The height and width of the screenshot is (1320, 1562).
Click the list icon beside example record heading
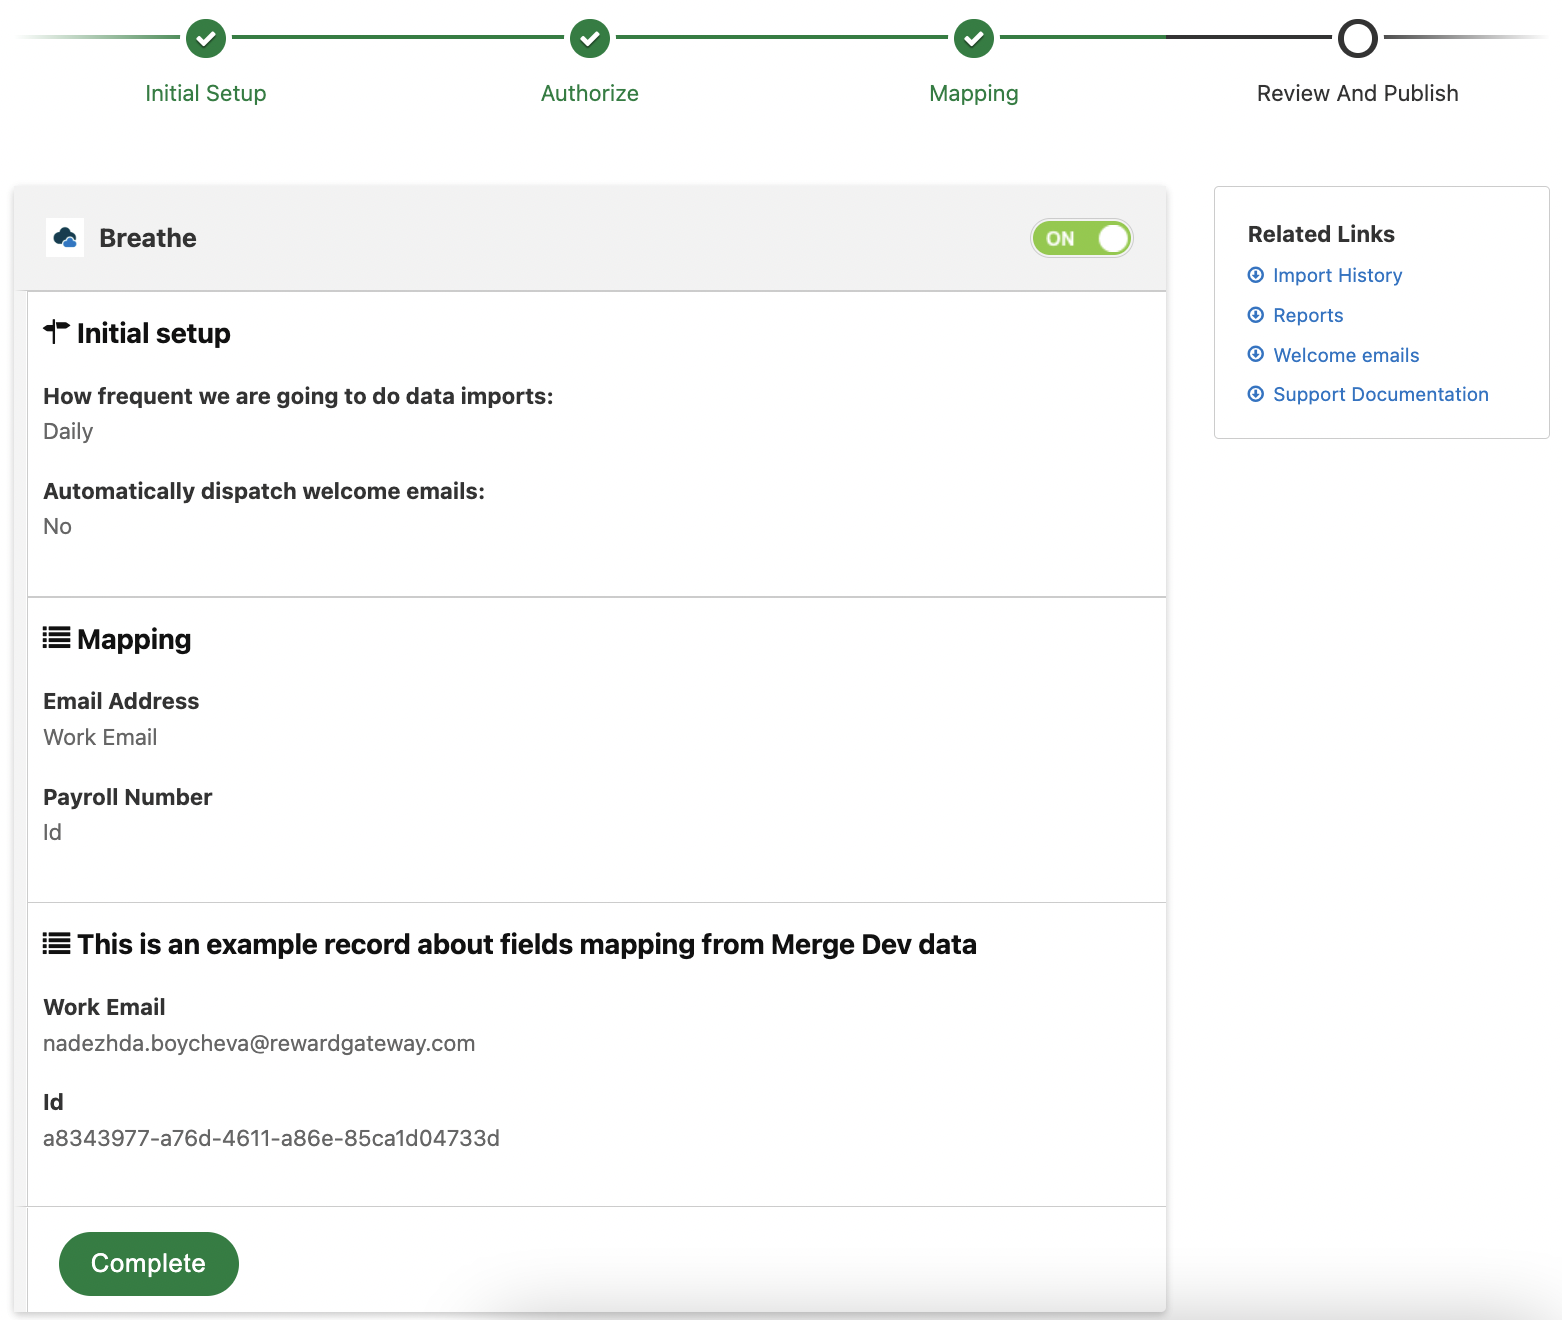click(x=56, y=943)
